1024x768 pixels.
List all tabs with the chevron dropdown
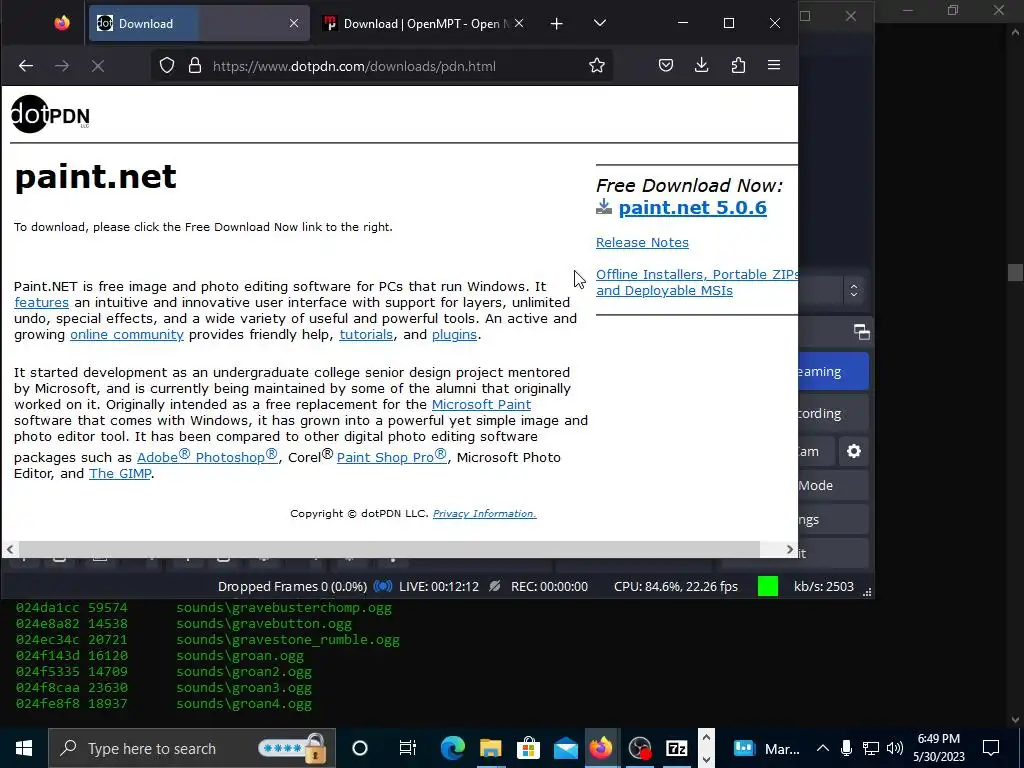(600, 24)
